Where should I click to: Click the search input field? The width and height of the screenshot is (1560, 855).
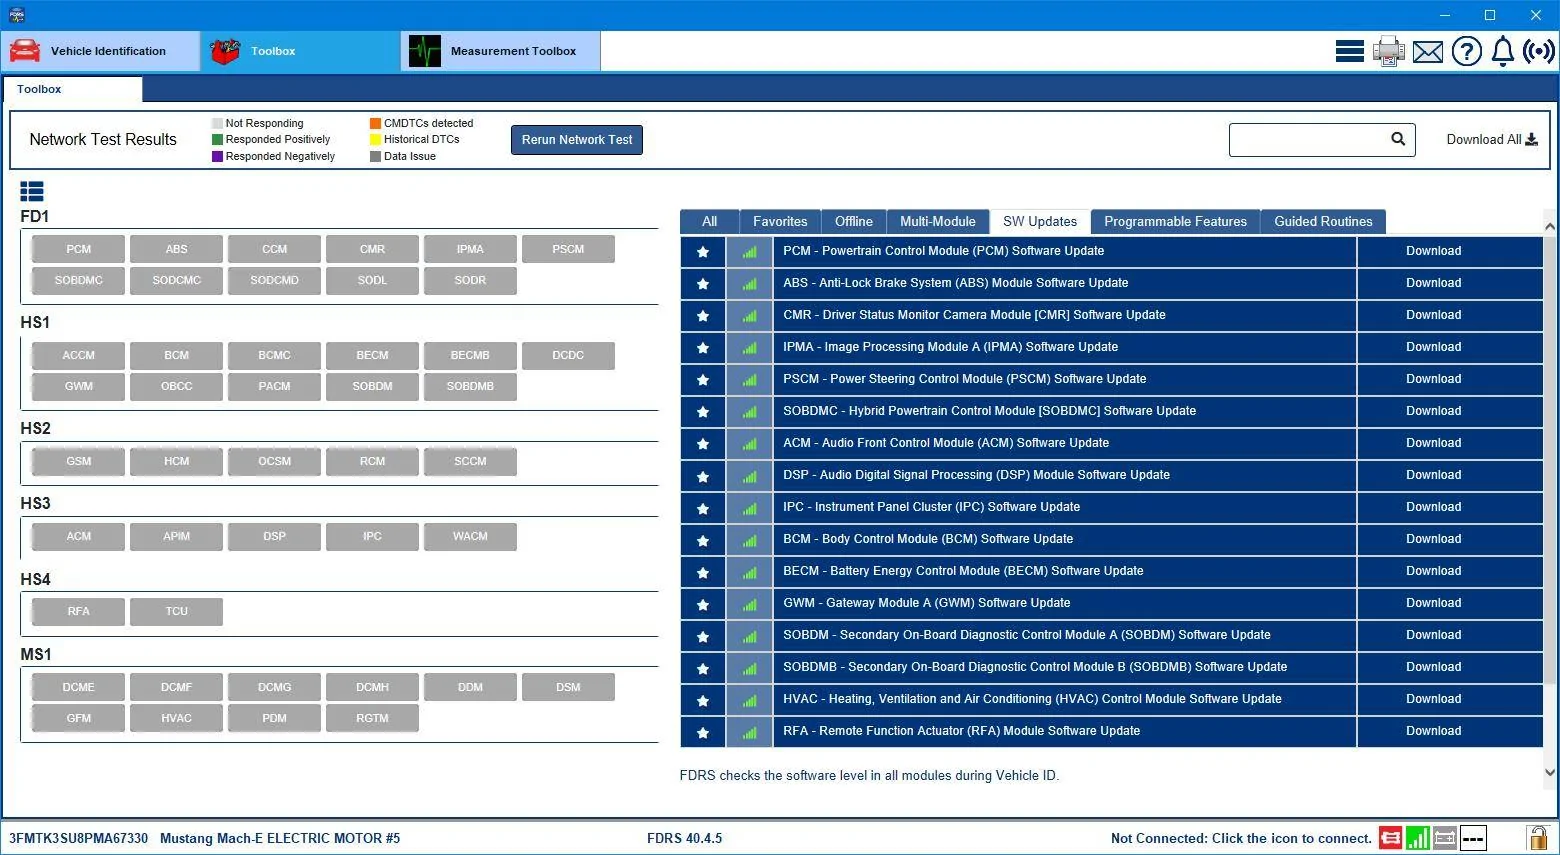(1322, 140)
